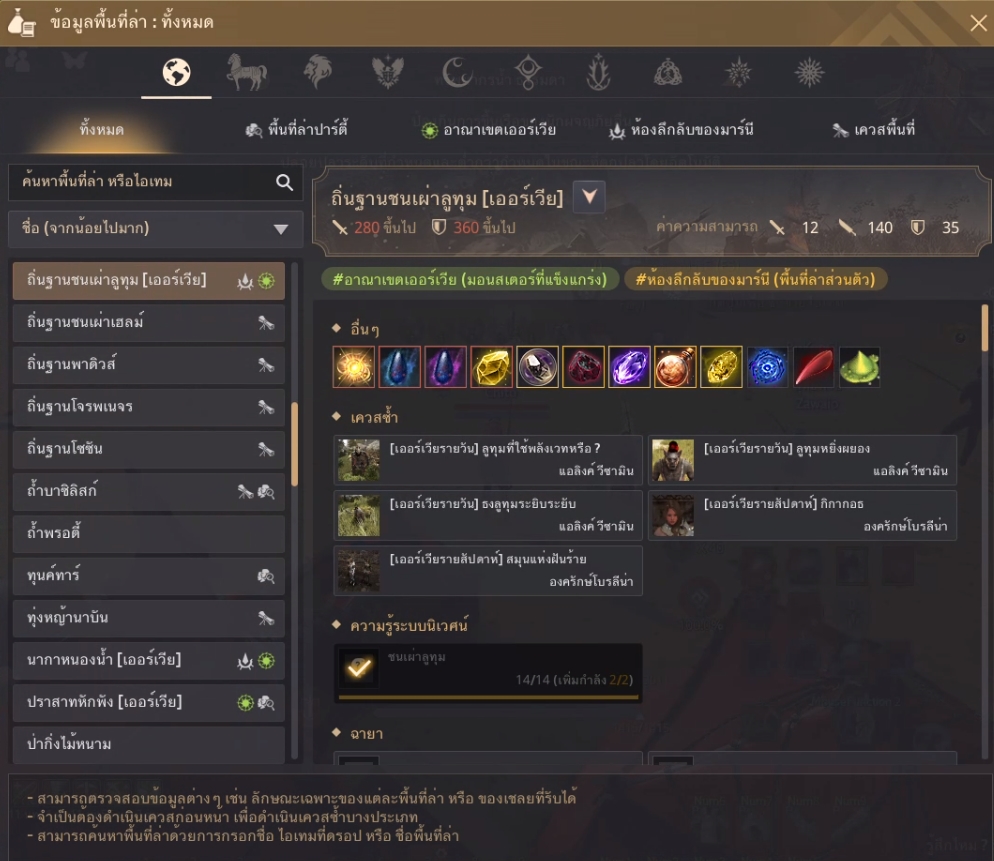Click the red feather drop item
994x861 pixels.
[x=813, y=366]
